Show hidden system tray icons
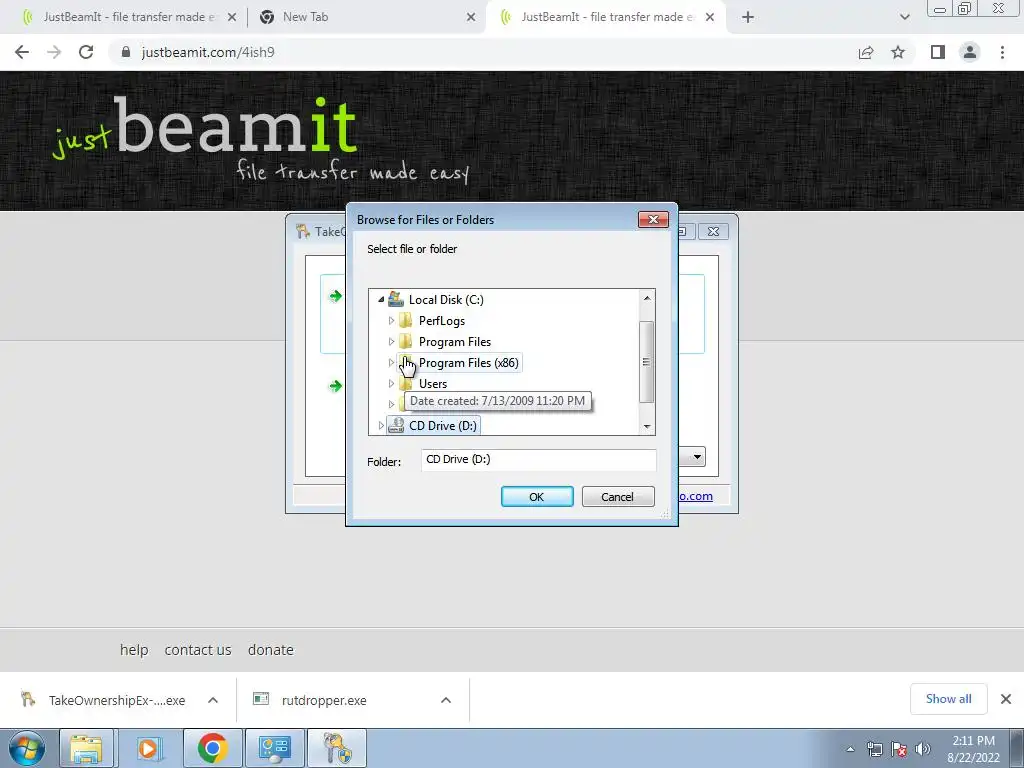 850,749
